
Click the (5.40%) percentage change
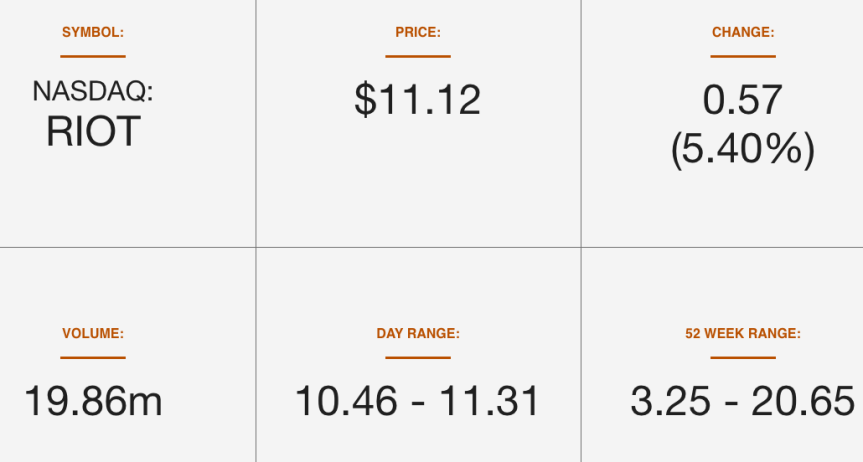743,149
